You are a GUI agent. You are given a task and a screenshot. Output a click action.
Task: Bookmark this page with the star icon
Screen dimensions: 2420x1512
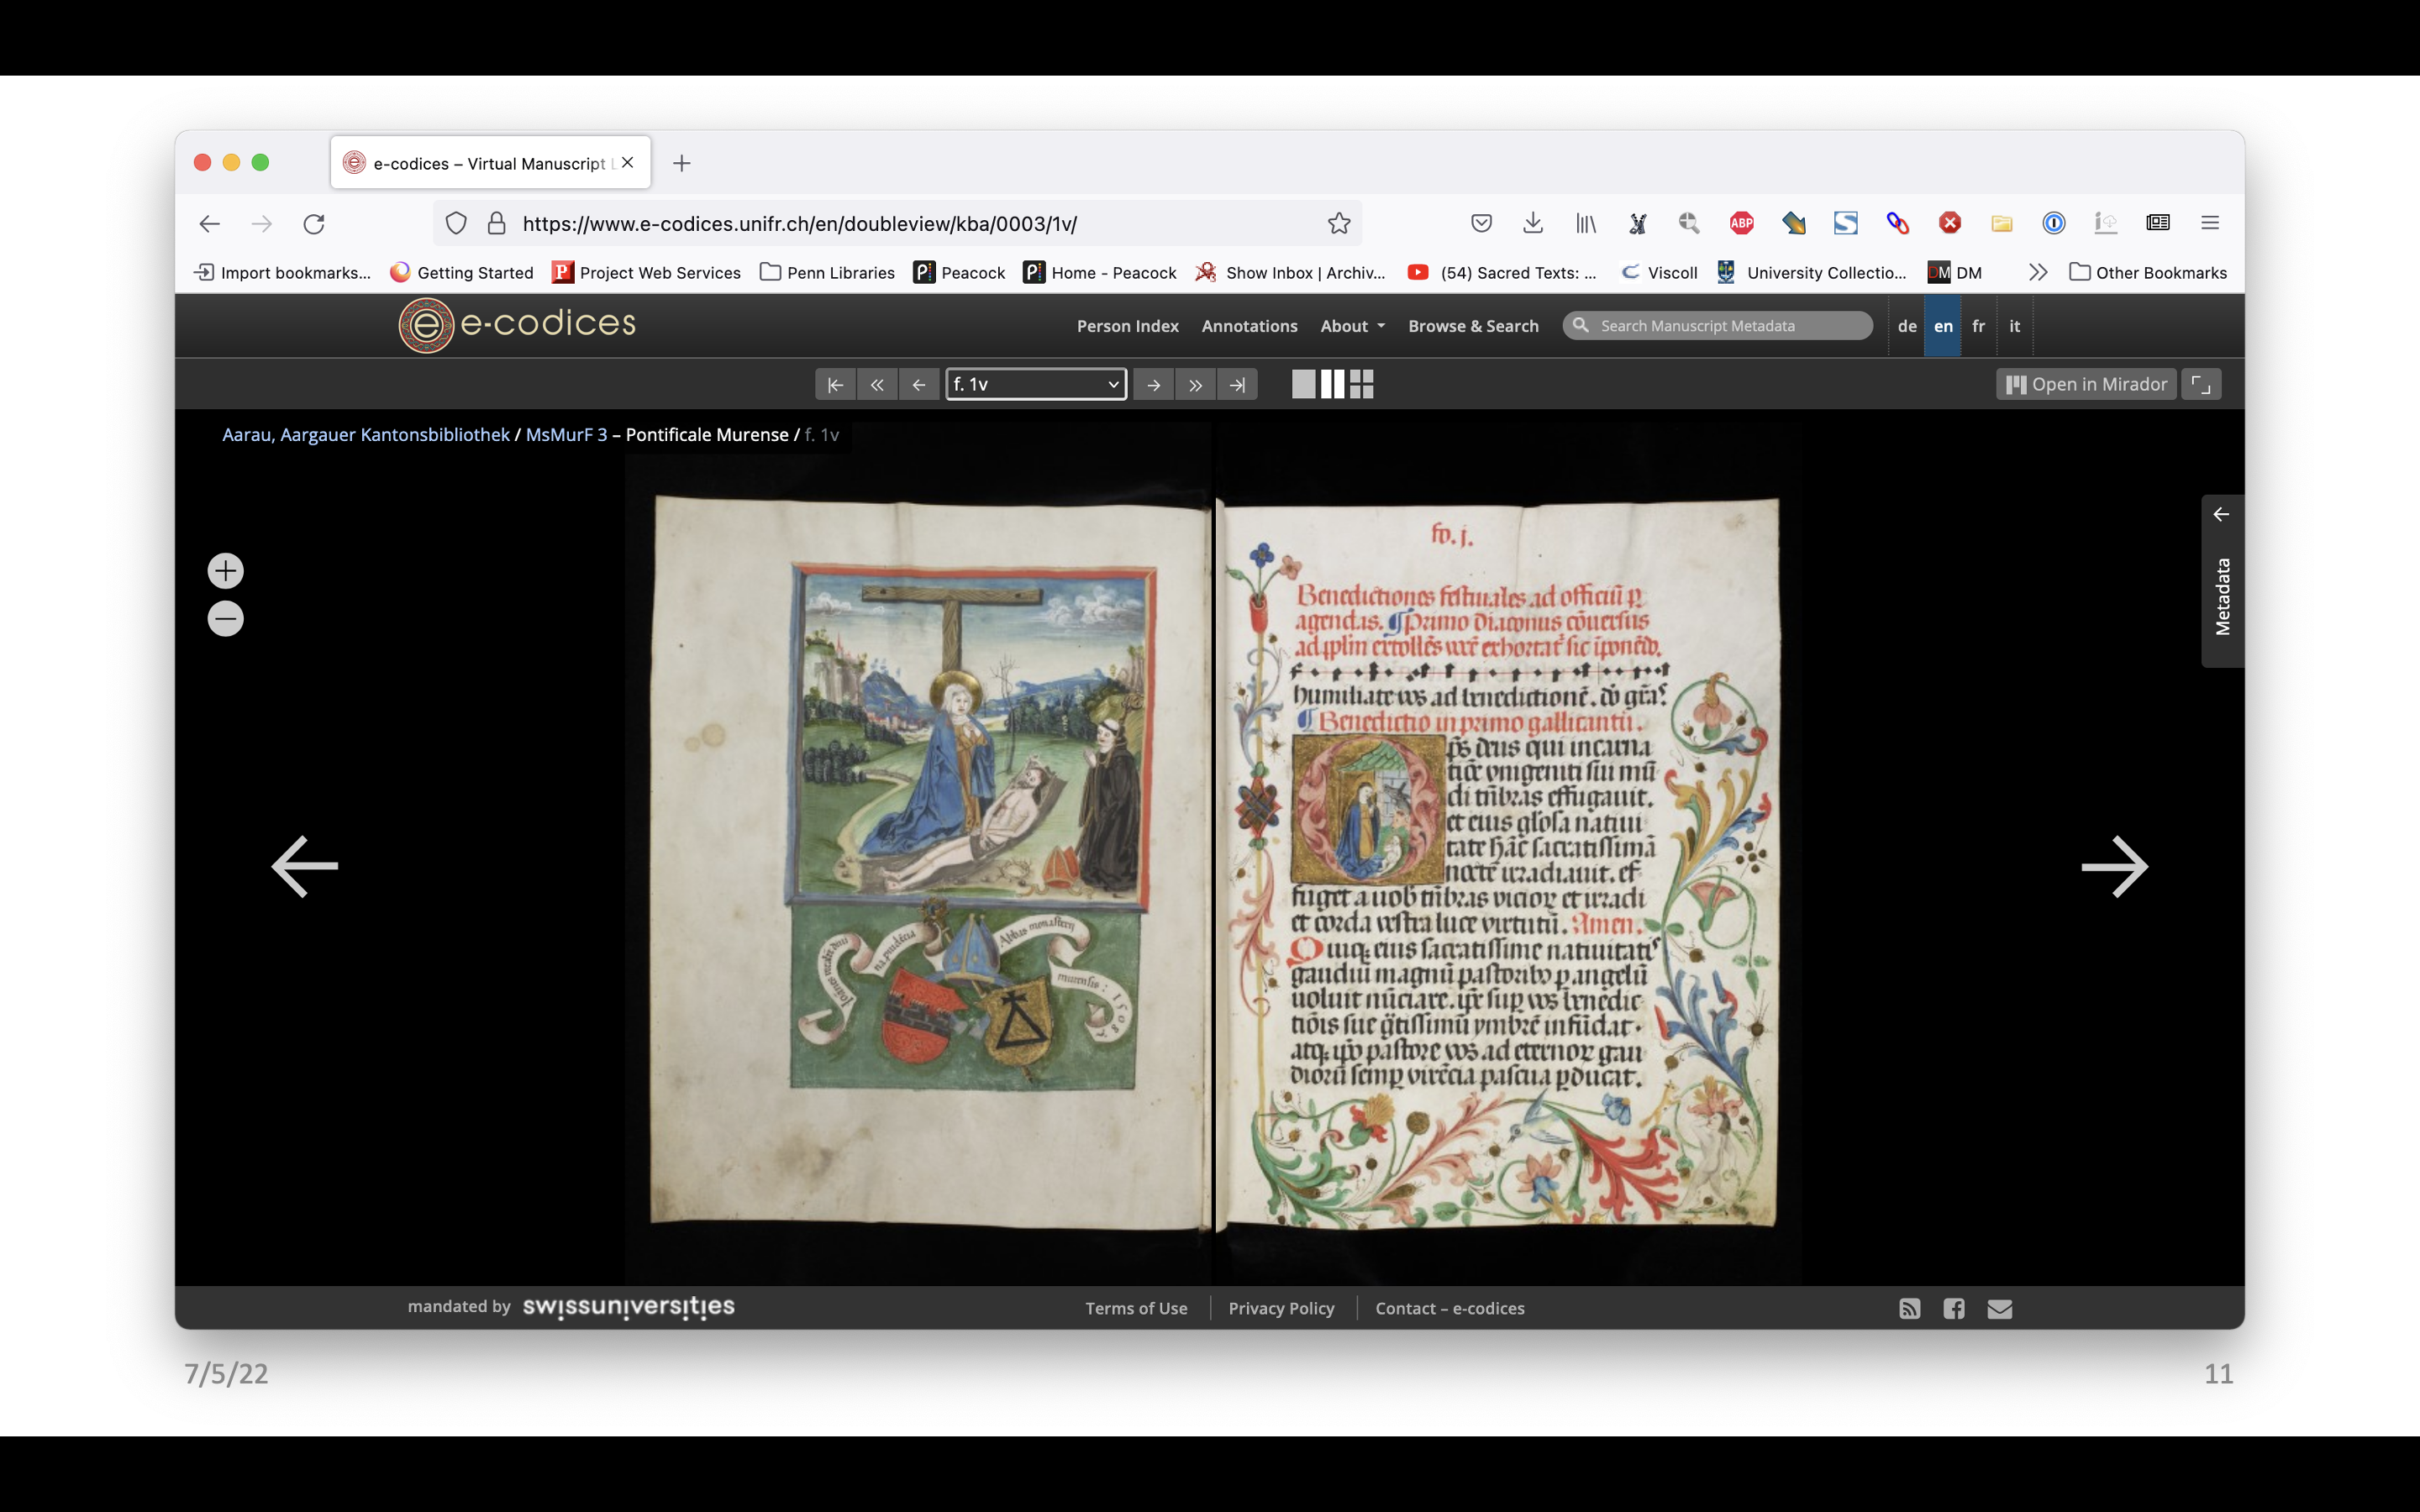1339,223
